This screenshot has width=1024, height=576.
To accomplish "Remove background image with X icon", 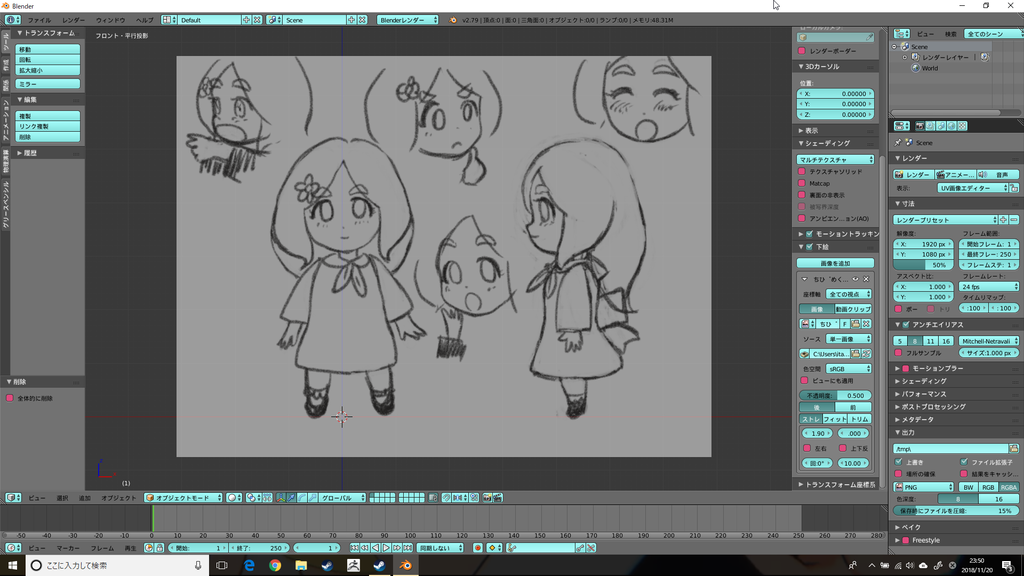I will 867,279.
